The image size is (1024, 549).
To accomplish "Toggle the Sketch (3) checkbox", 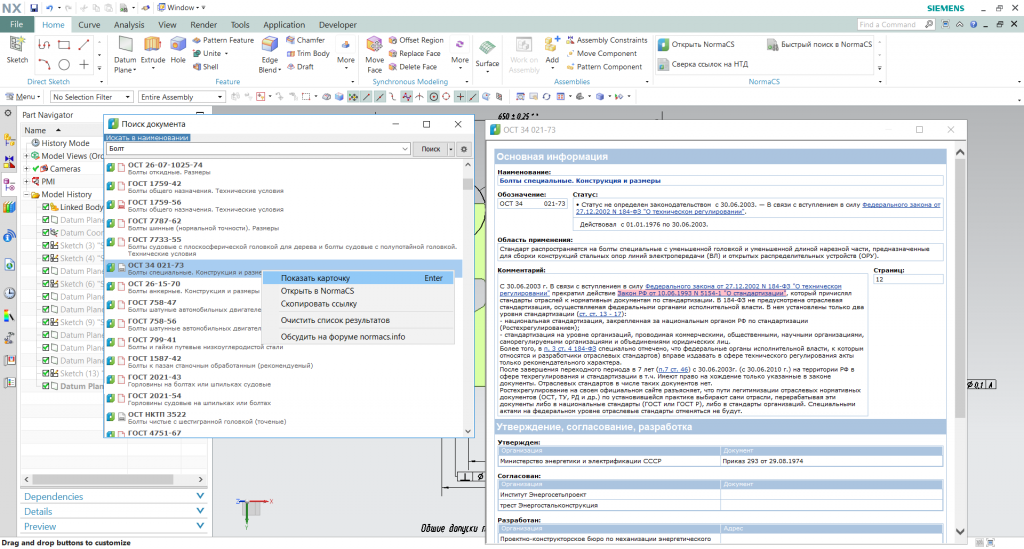I will (46, 245).
